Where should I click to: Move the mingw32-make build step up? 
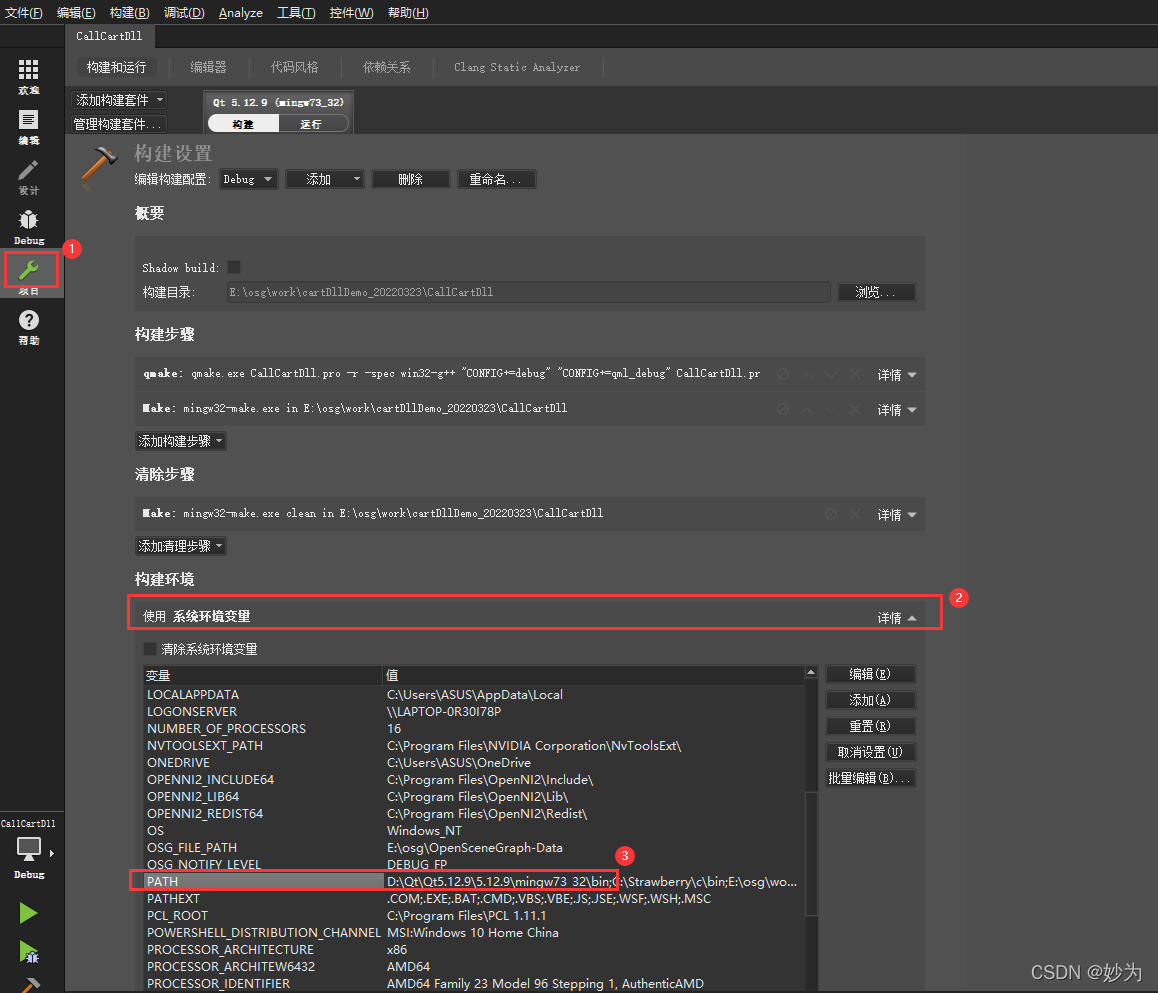(807, 409)
